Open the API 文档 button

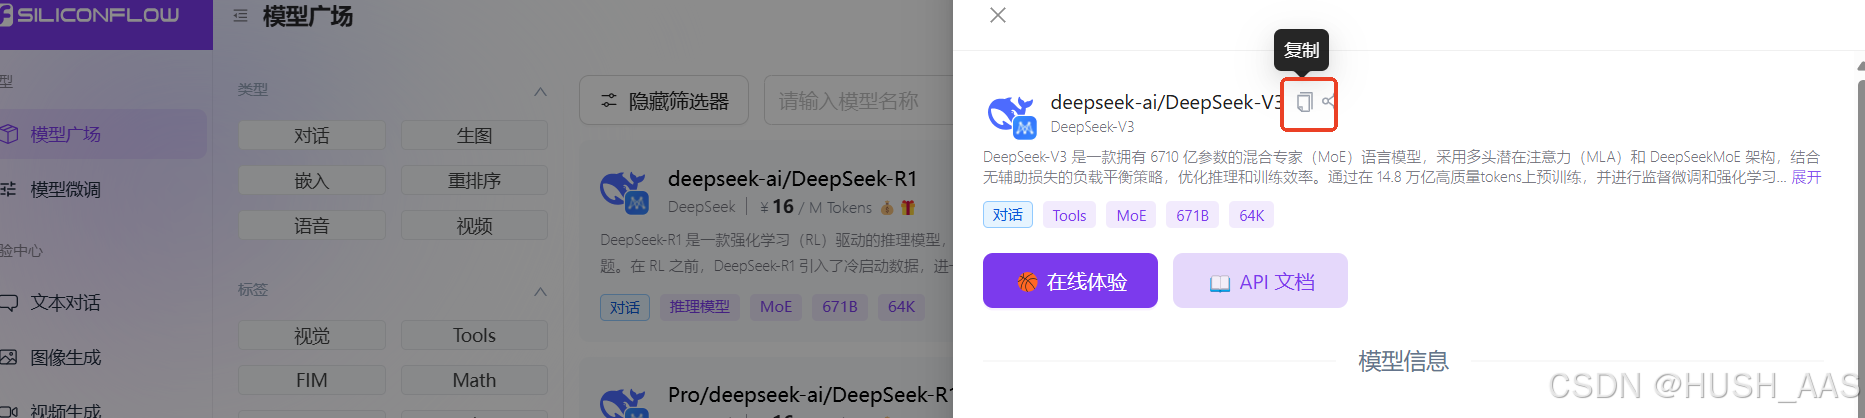click(1260, 281)
